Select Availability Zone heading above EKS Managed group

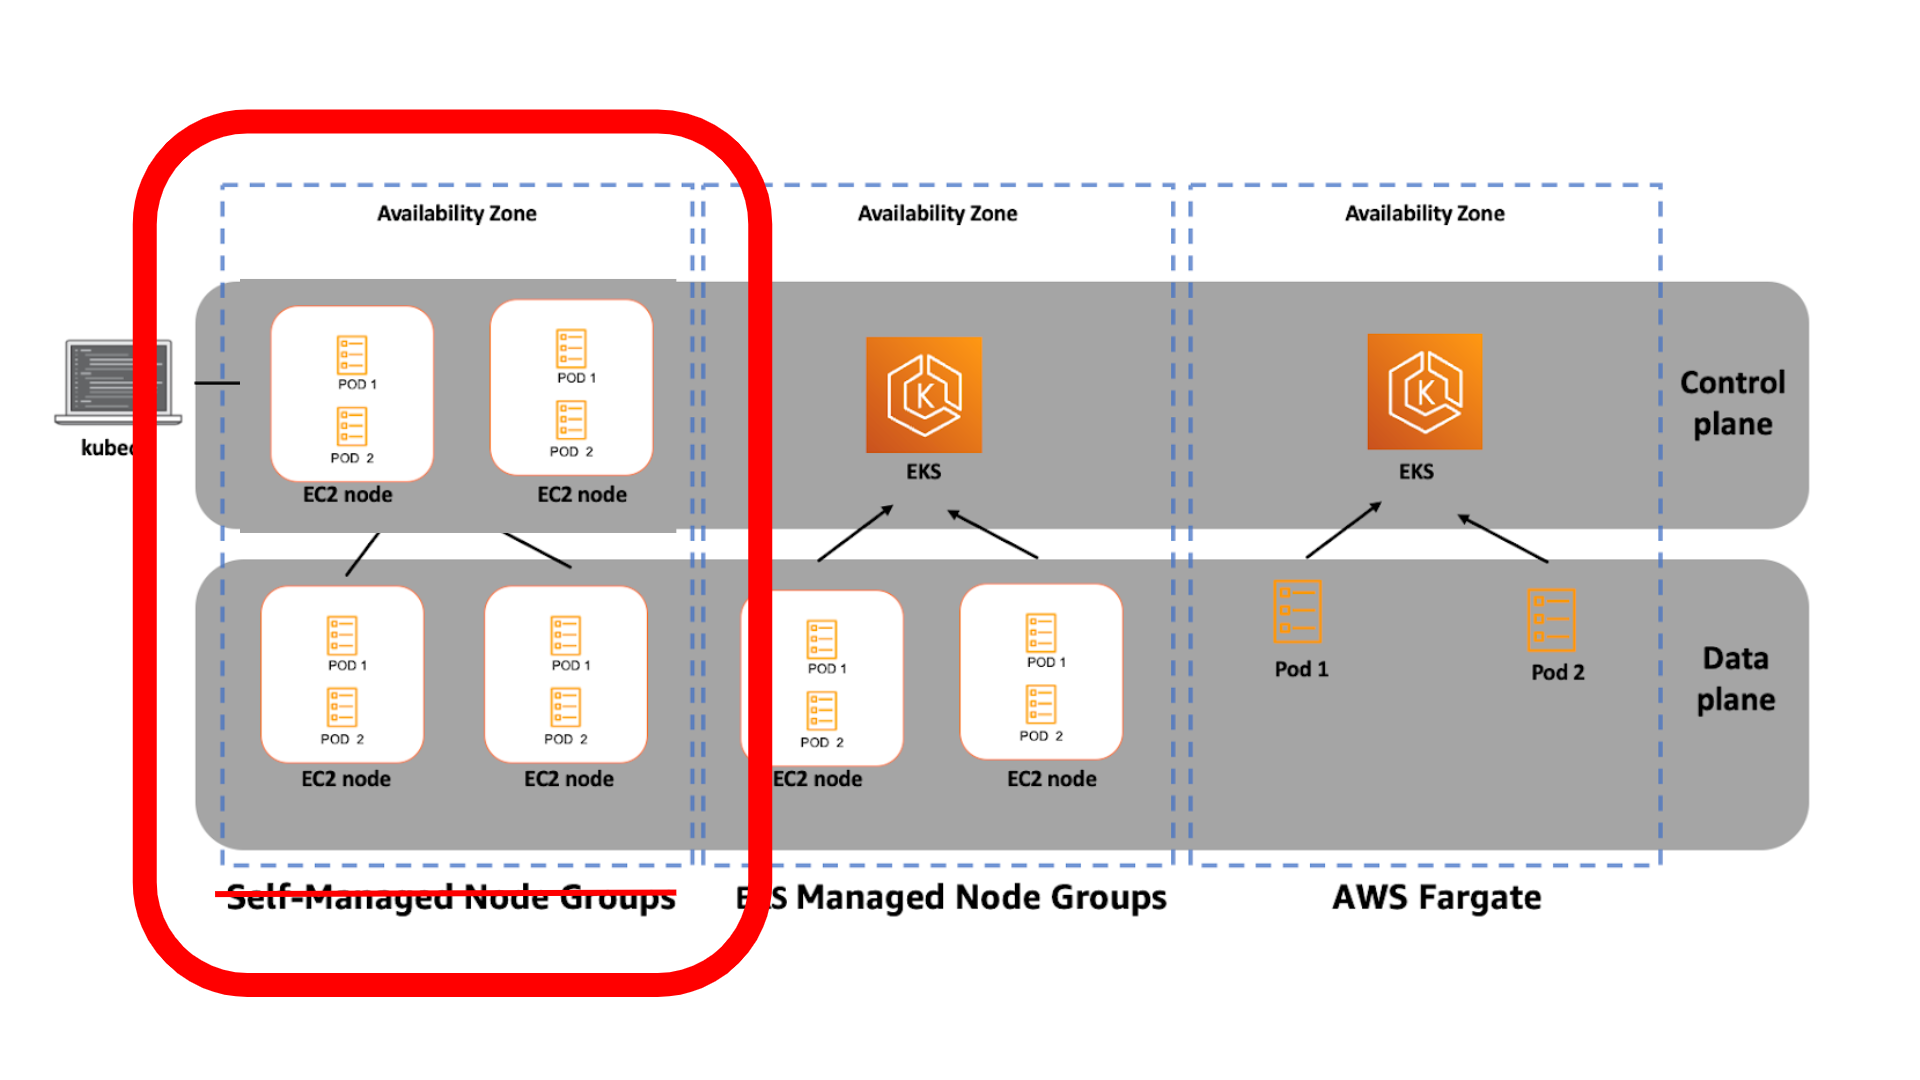(938, 213)
